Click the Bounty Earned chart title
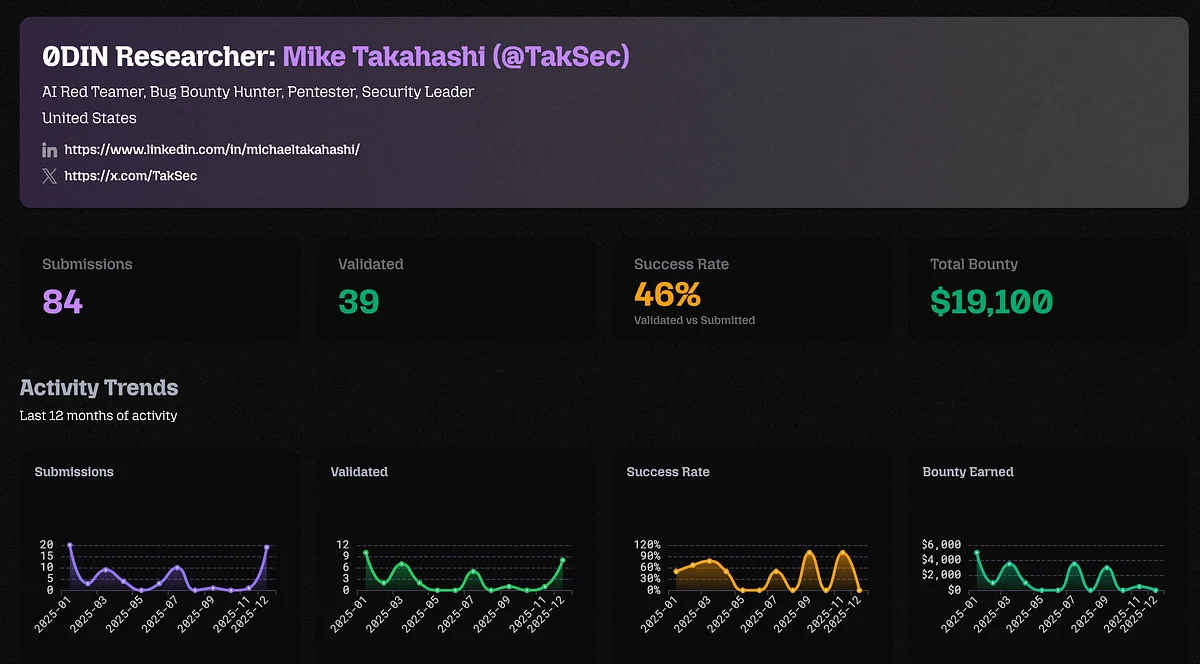Screen dimensions: 1200x664 coord(968,472)
